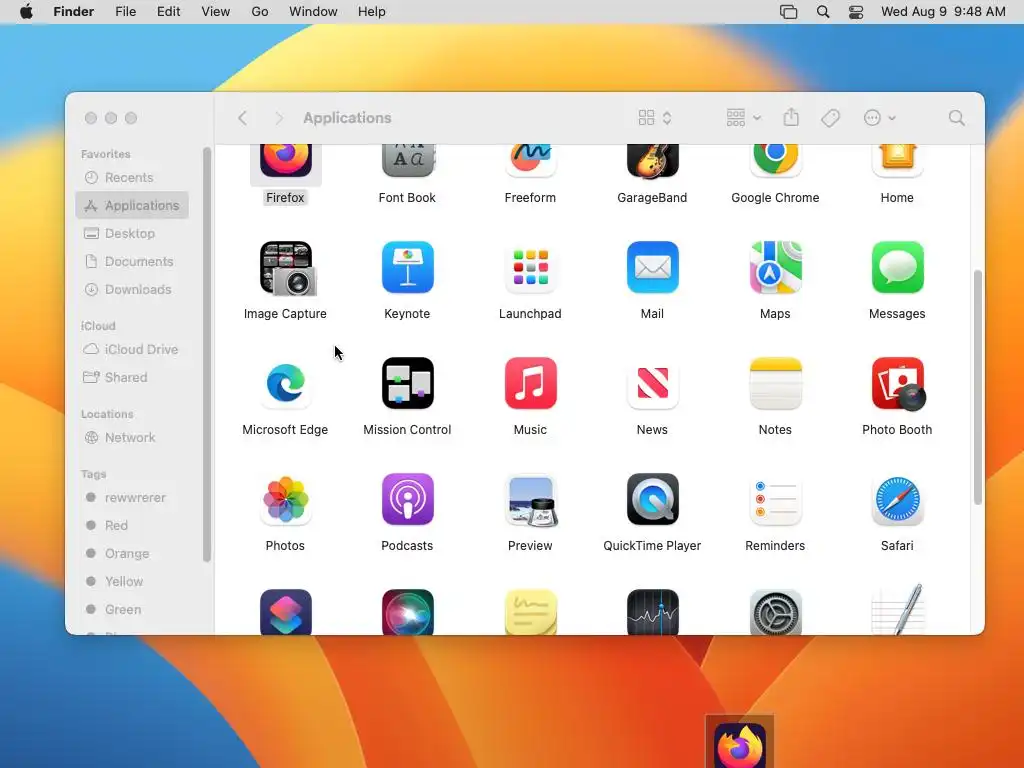Image resolution: width=1024 pixels, height=768 pixels.
Task: Open Shared in the sidebar
Action: click(133, 378)
